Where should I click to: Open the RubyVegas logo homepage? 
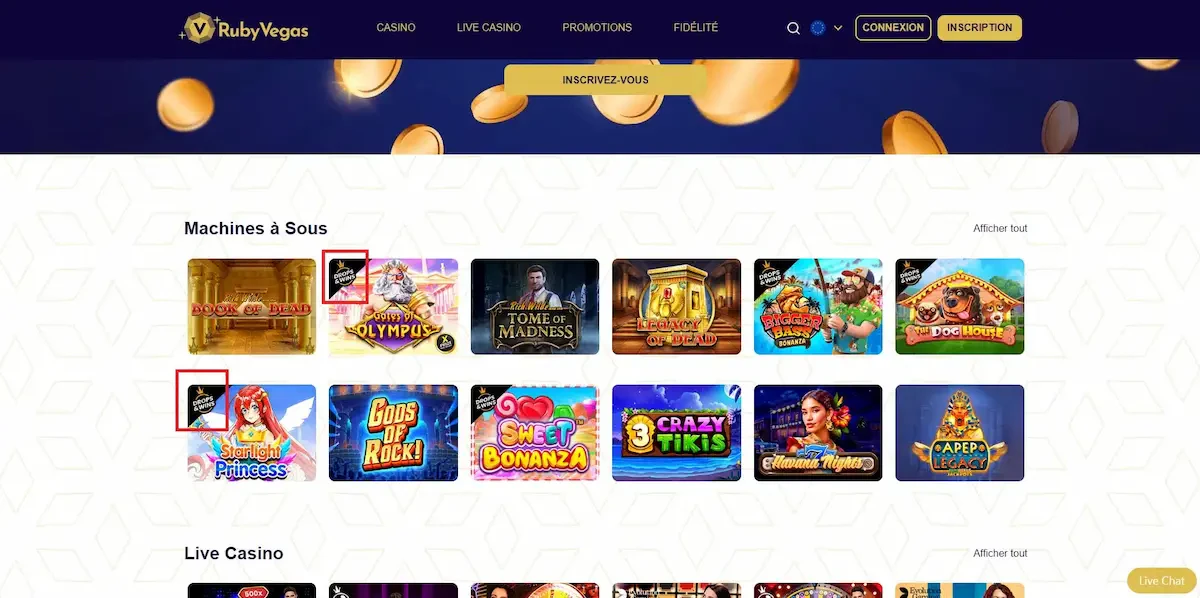click(x=243, y=28)
